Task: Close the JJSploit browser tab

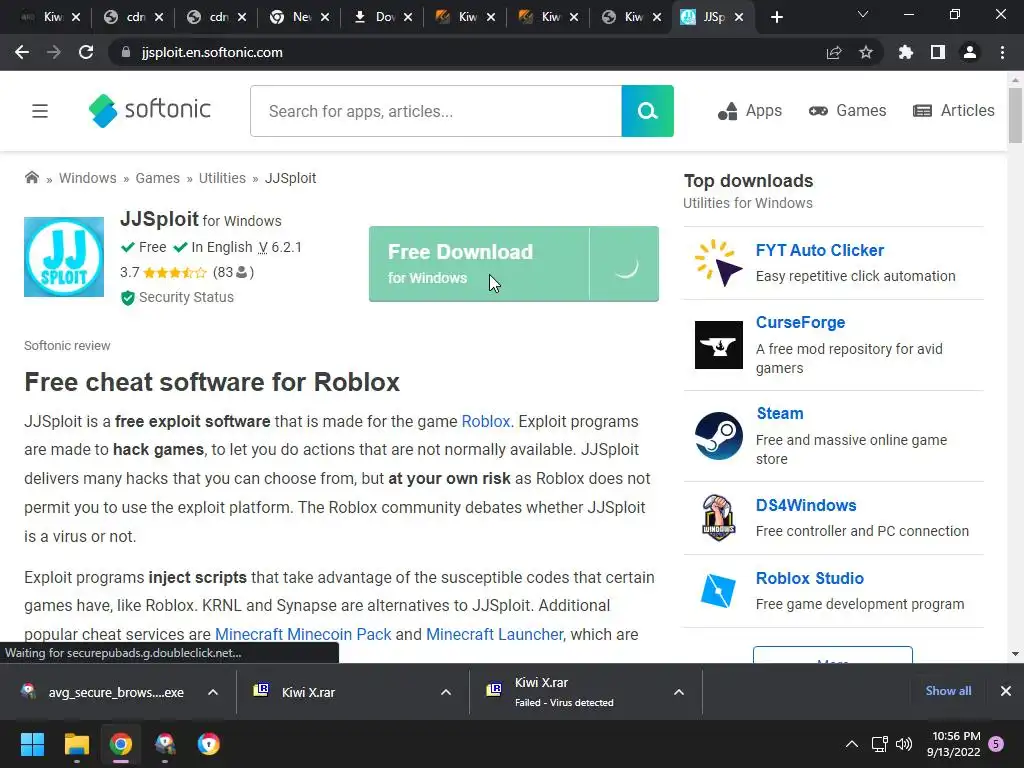Action: (739, 17)
